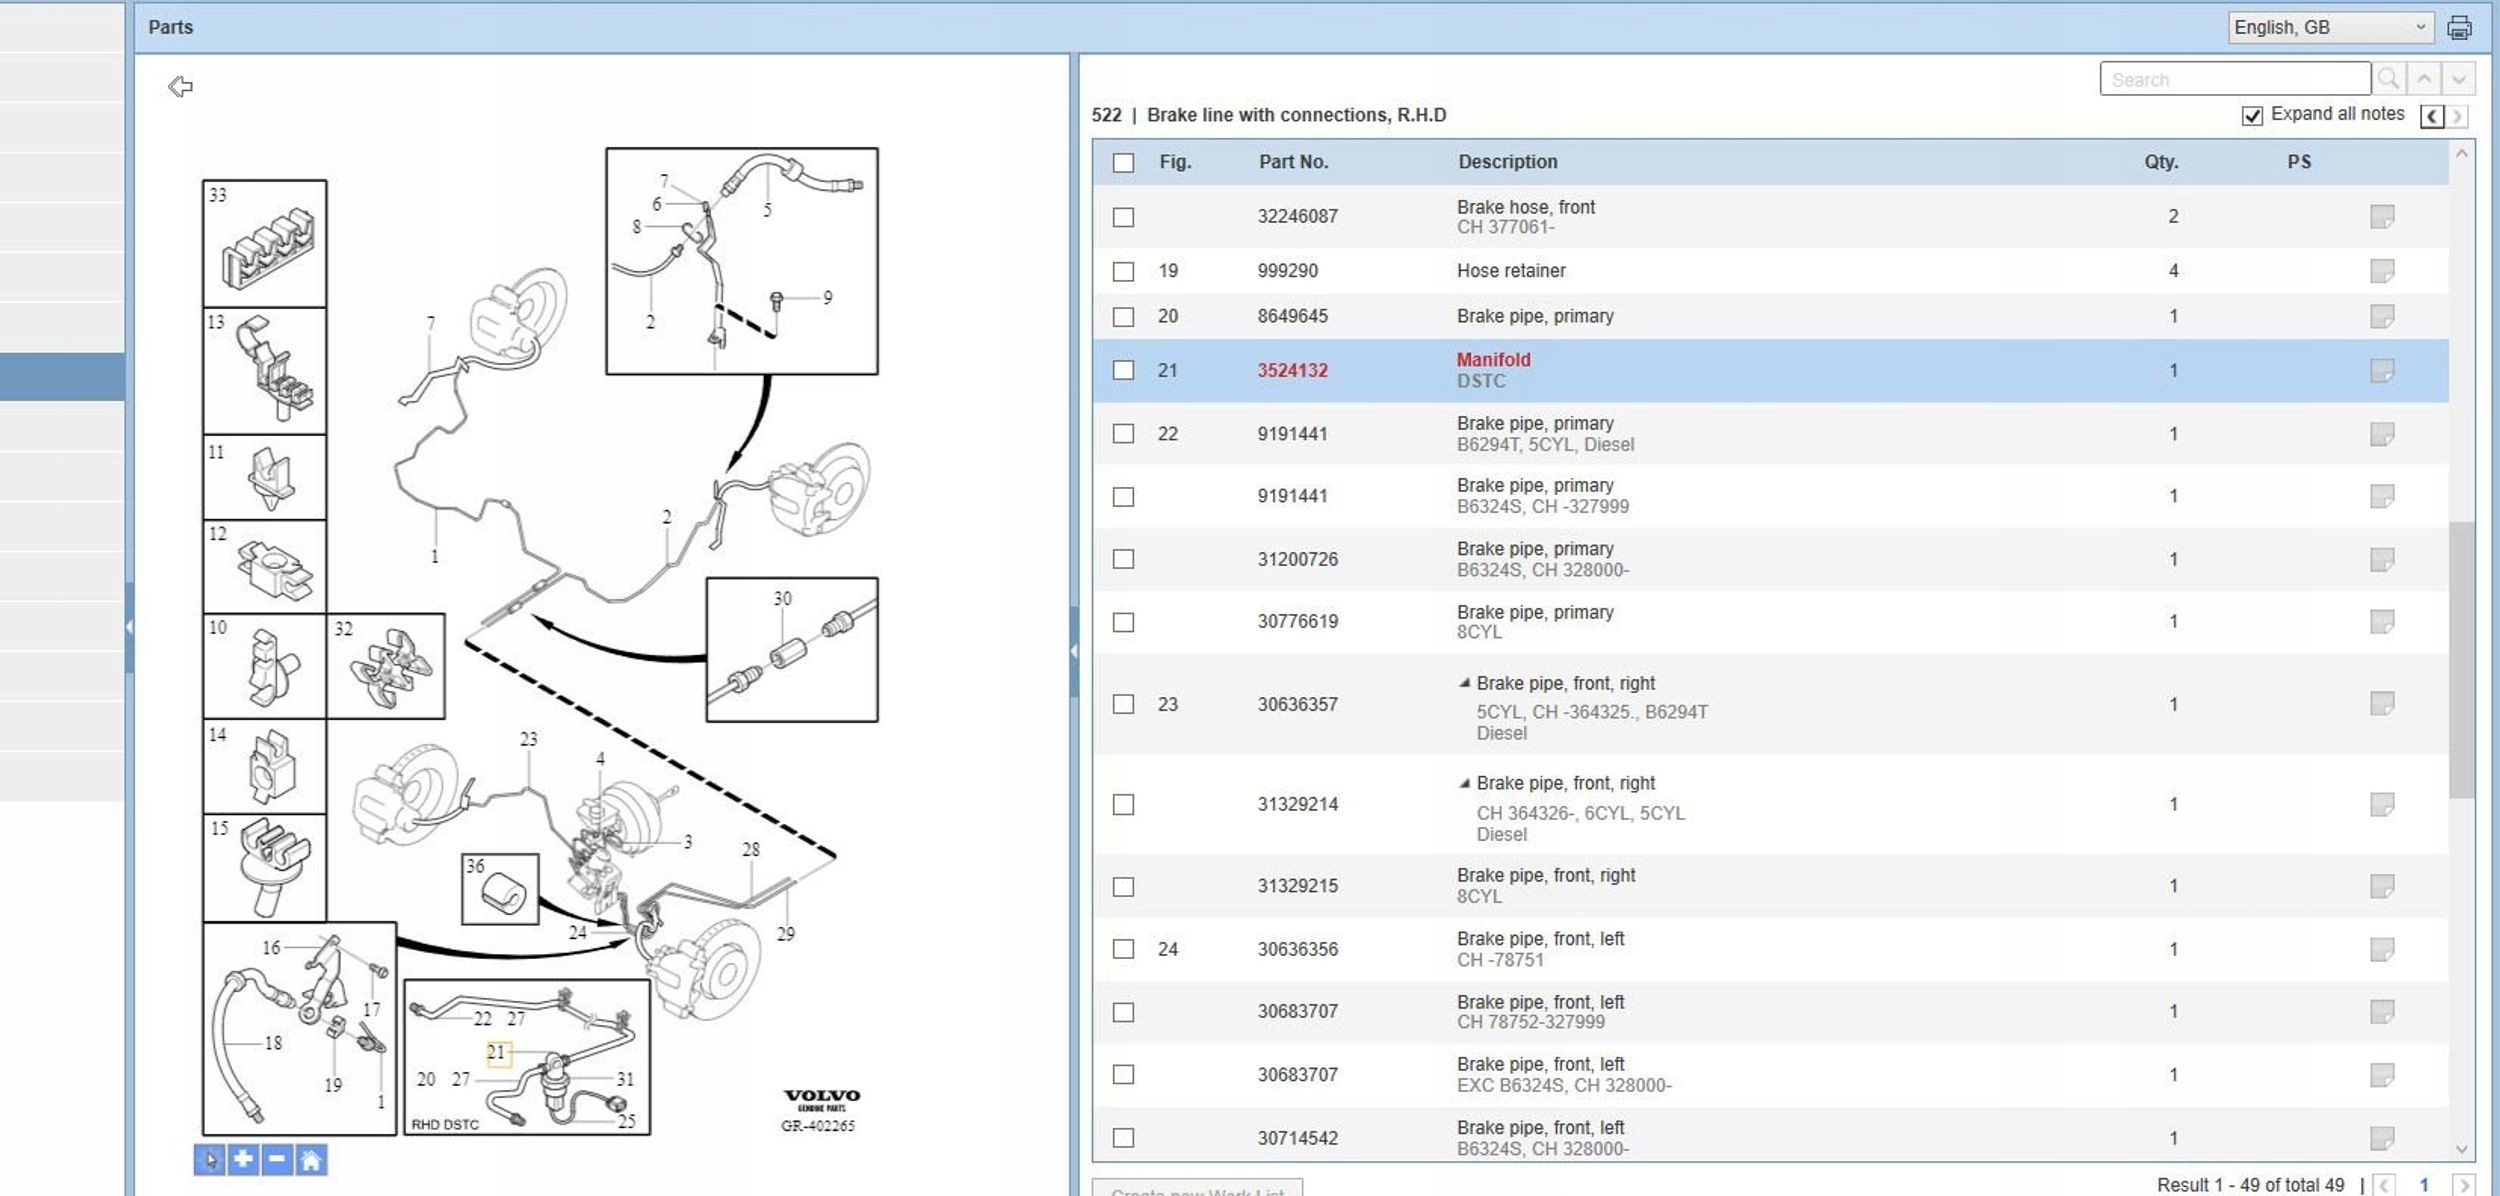Click the Description column header

pos(1507,162)
